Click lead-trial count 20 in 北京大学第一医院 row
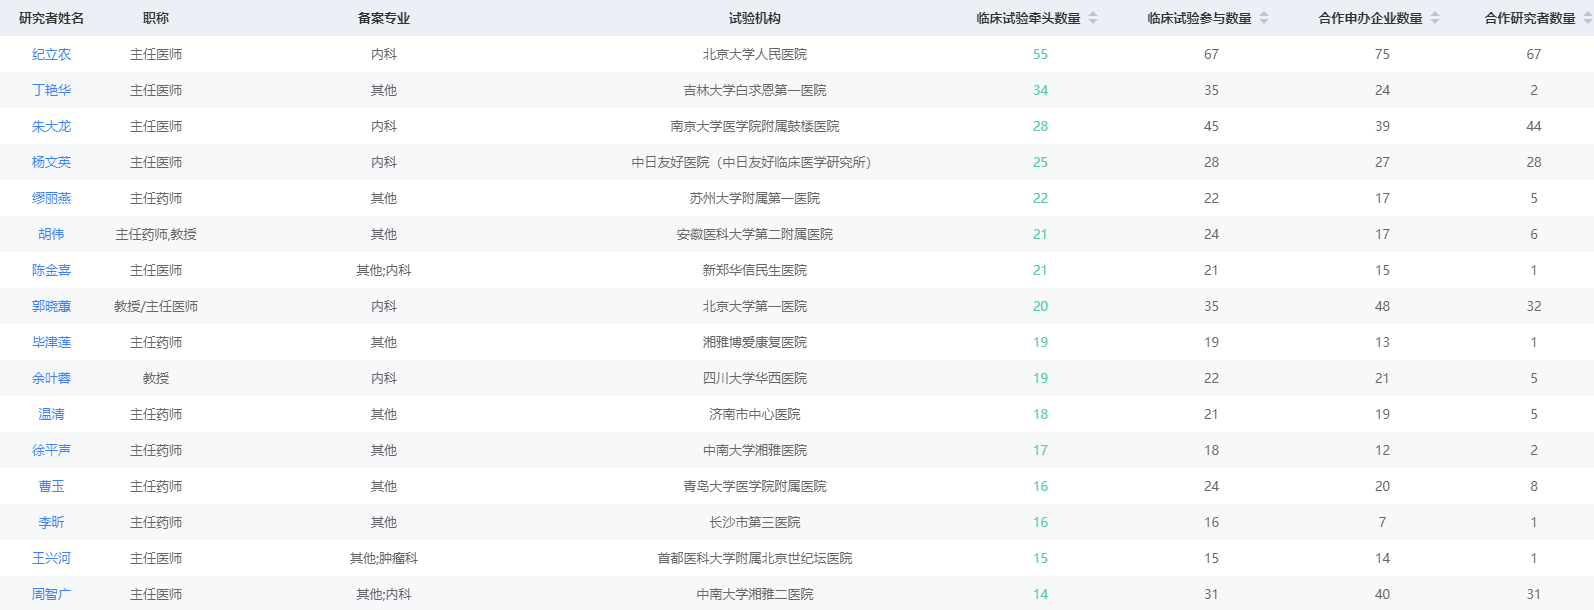Image resolution: width=1594 pixels, height=610 pixels. pos(1040,306)
